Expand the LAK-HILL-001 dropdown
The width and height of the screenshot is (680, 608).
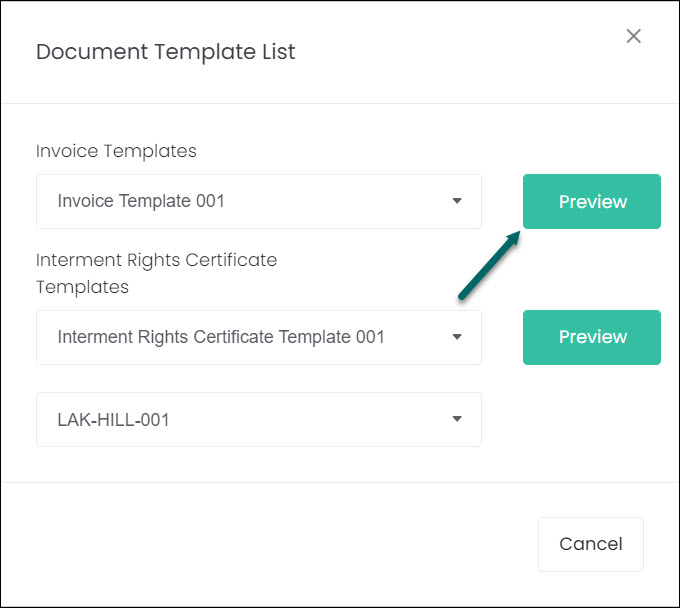(259, 419)
